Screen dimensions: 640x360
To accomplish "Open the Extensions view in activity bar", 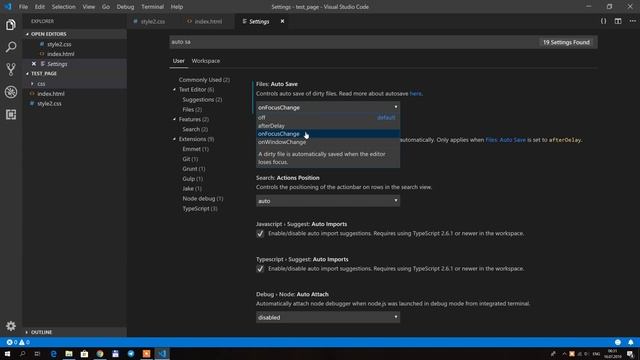I will [x=11, y=114].
